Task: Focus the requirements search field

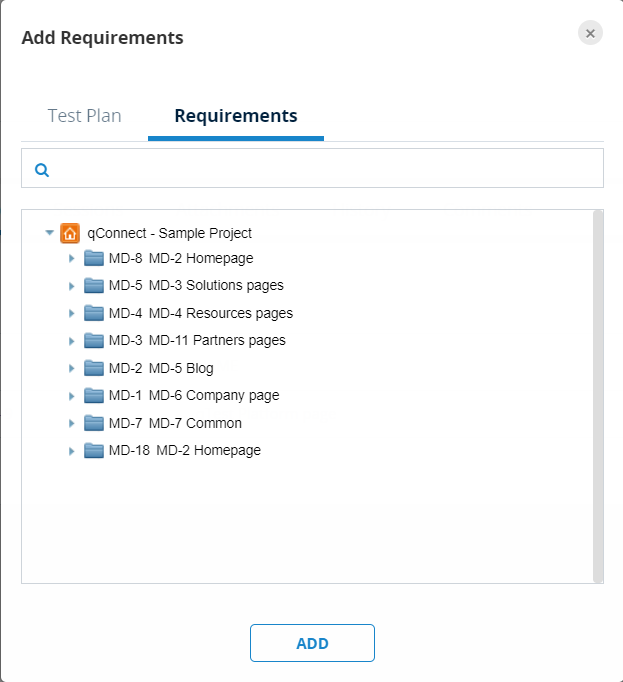Action: [x=320, y=169]
